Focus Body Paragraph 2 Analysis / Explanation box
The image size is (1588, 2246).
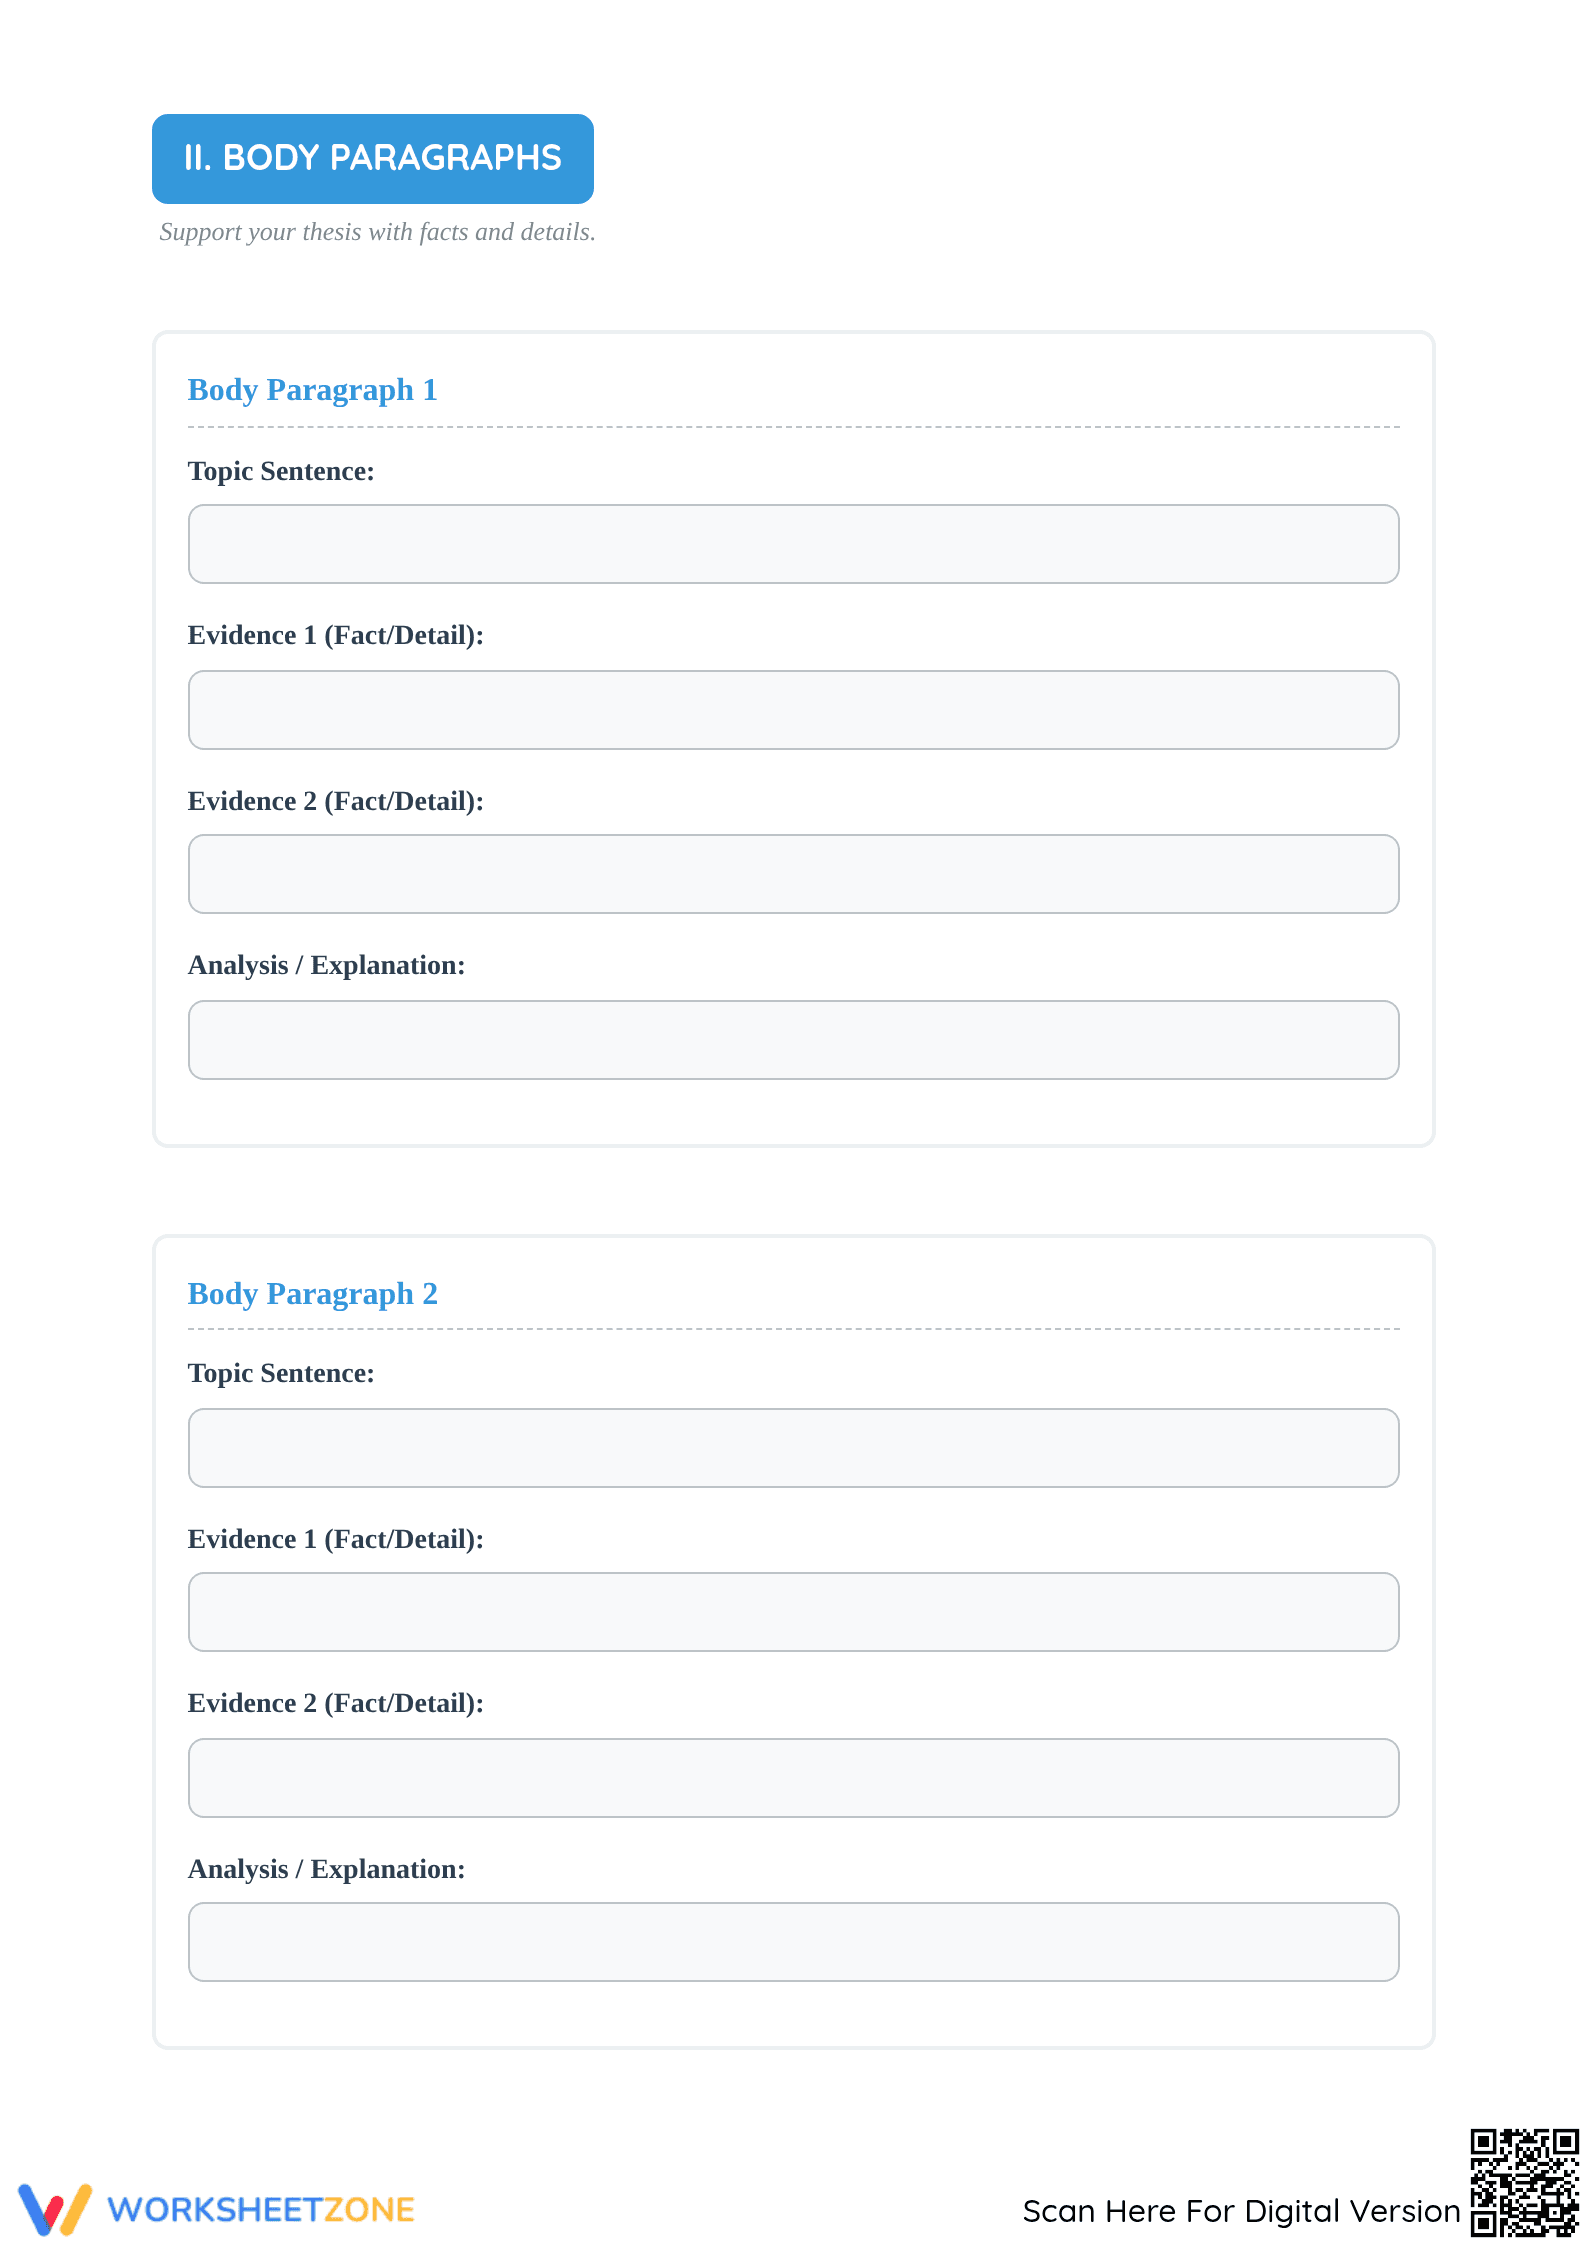[x=793, y=1942]
